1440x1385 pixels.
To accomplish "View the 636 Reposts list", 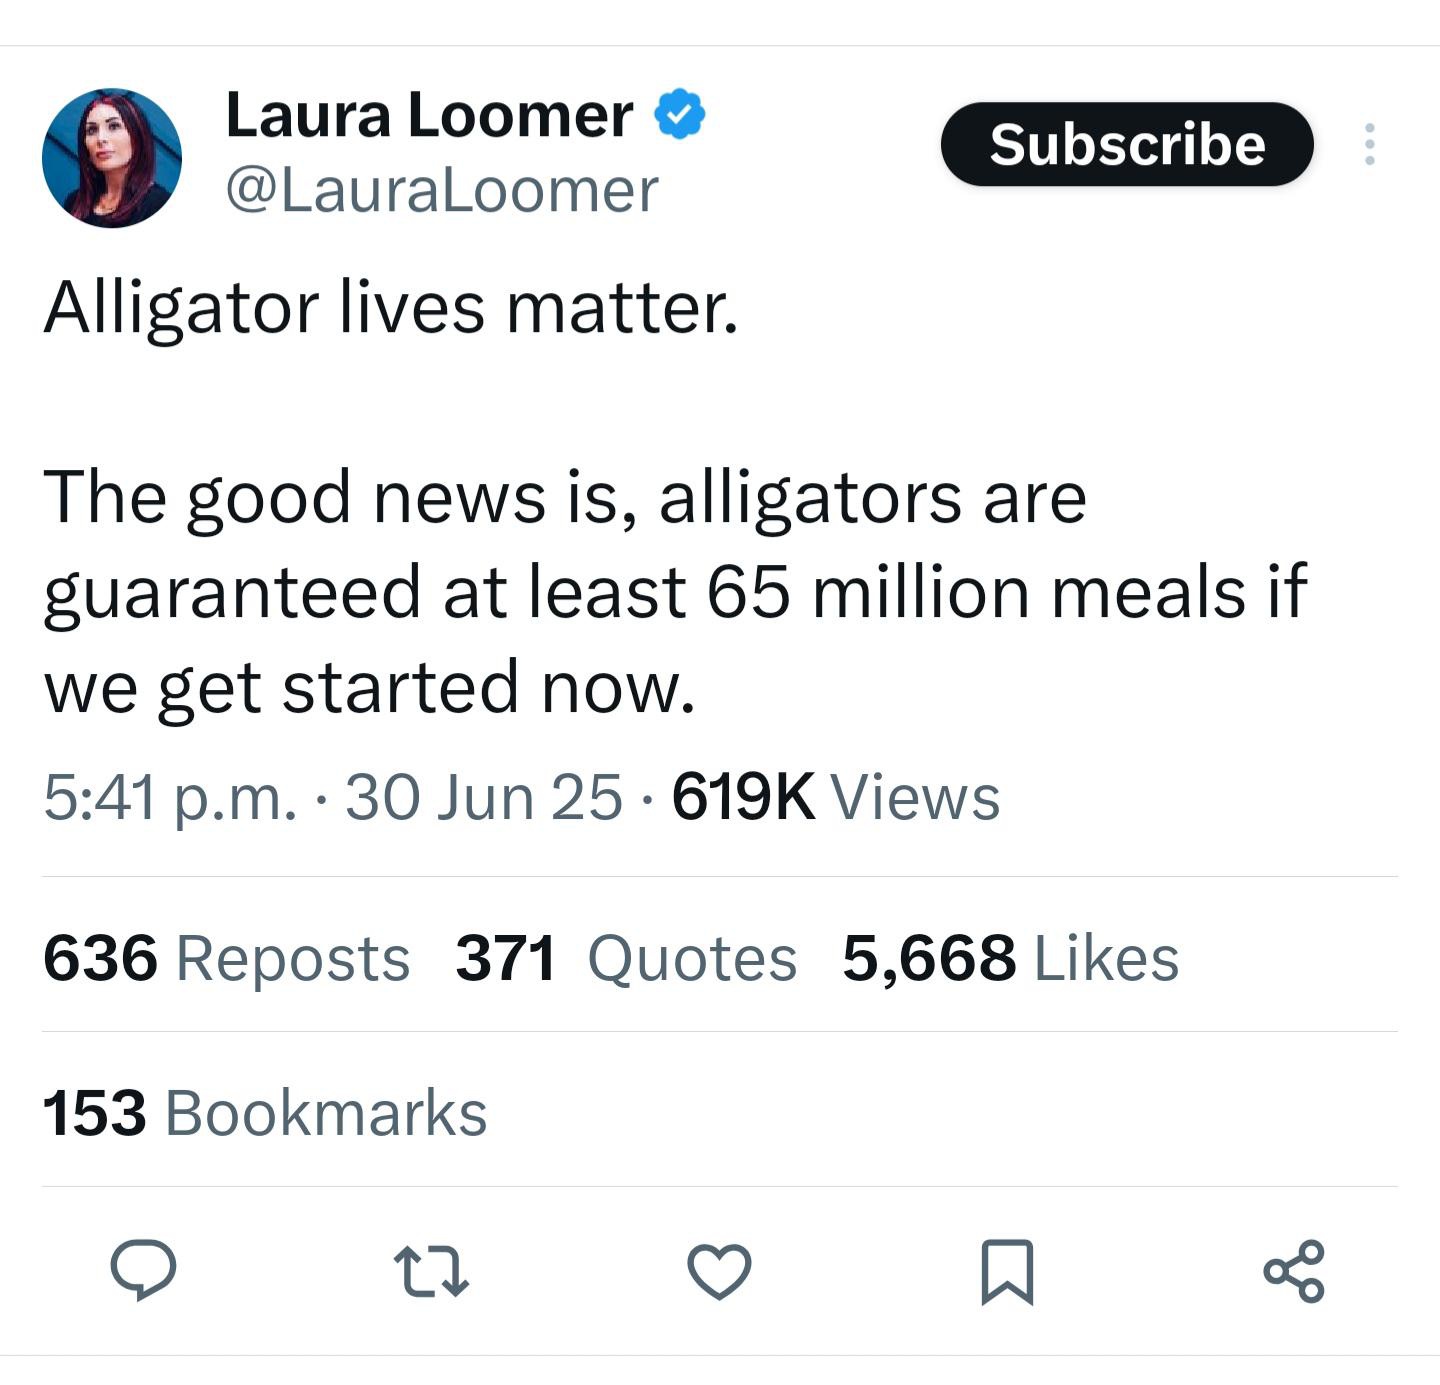I will click(226, 958).
